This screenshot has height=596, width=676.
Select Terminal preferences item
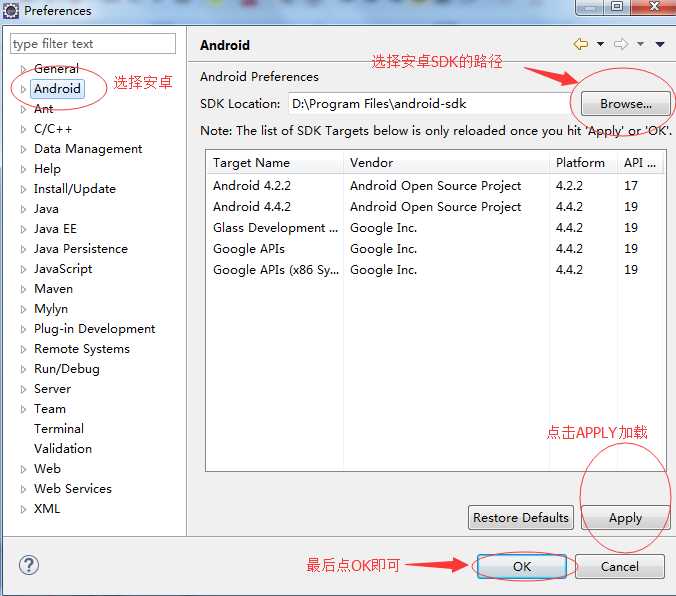coord(59,429)
